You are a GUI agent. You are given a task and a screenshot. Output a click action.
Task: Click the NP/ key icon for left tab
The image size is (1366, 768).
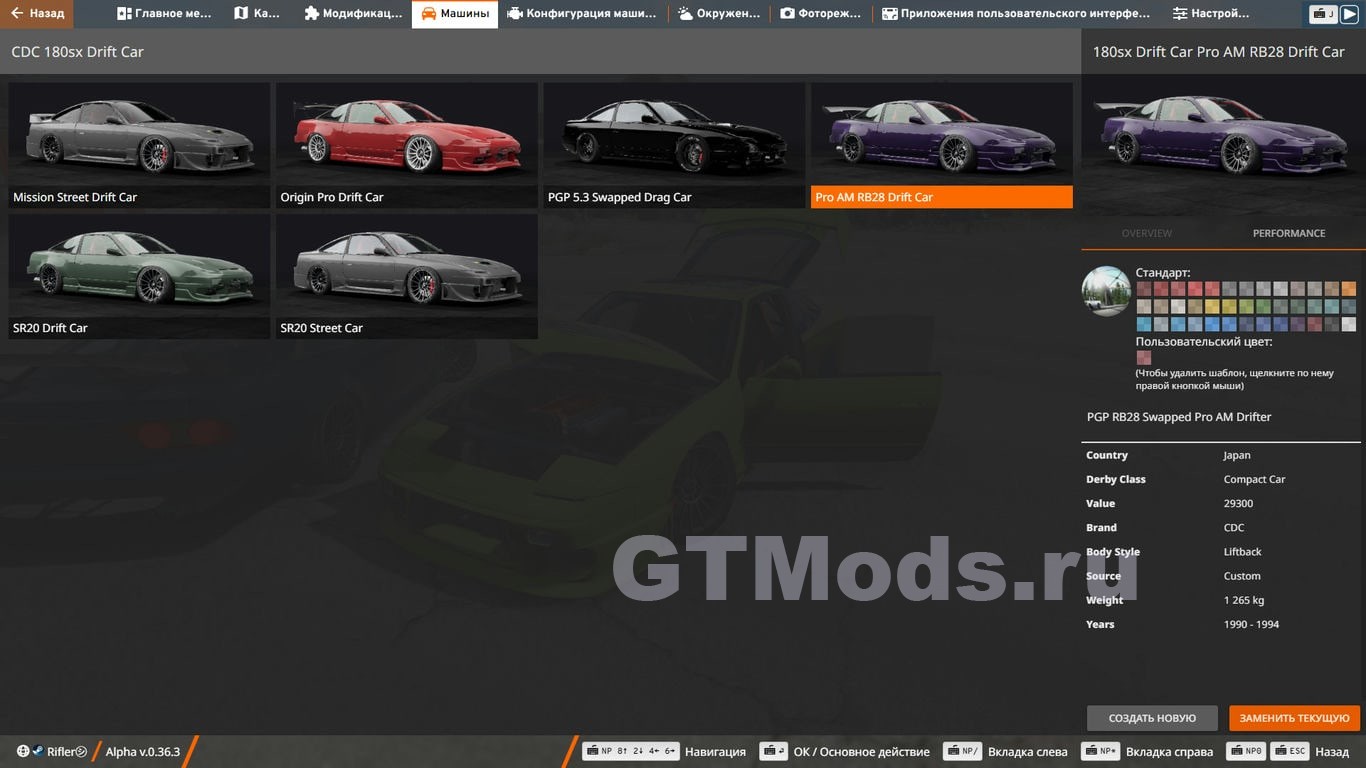click(962, 752)
